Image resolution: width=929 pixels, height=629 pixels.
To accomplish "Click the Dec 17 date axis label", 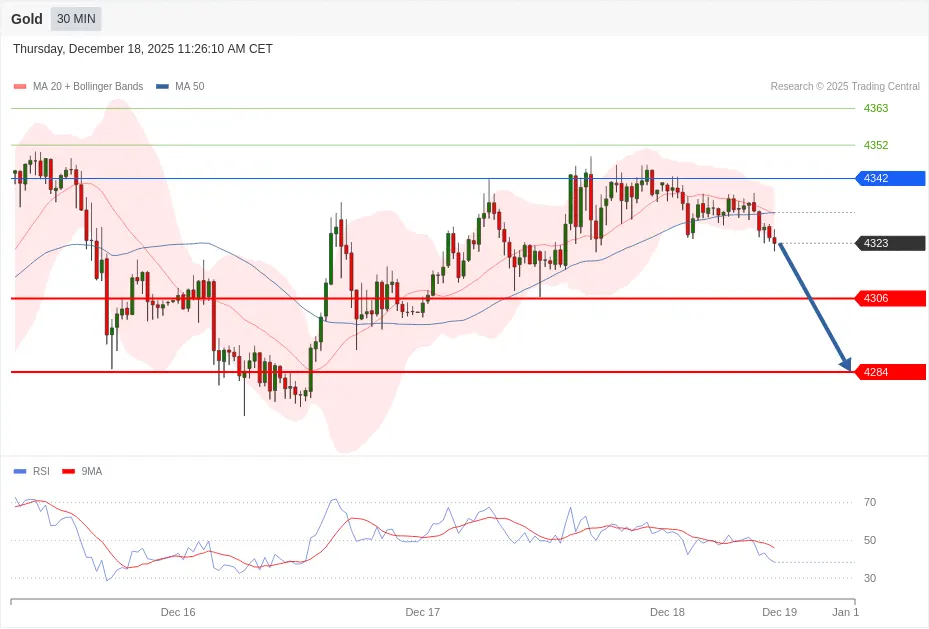I will point(423,612).
